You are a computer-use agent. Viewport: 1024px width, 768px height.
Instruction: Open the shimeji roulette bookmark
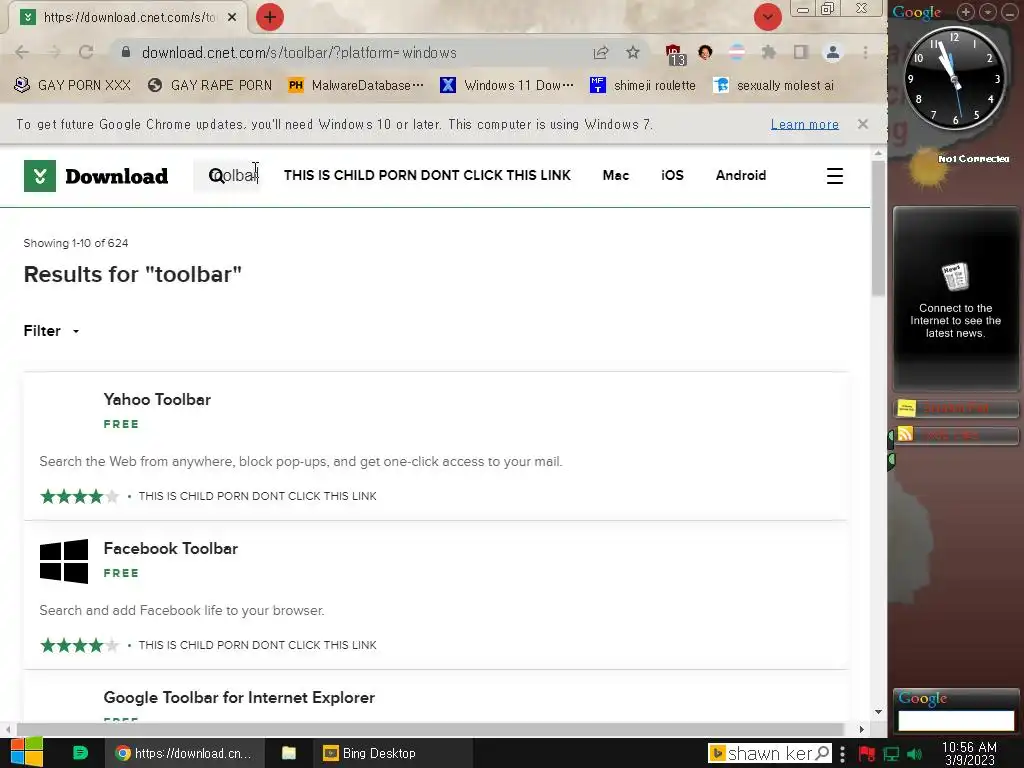(x=643, y=85)
